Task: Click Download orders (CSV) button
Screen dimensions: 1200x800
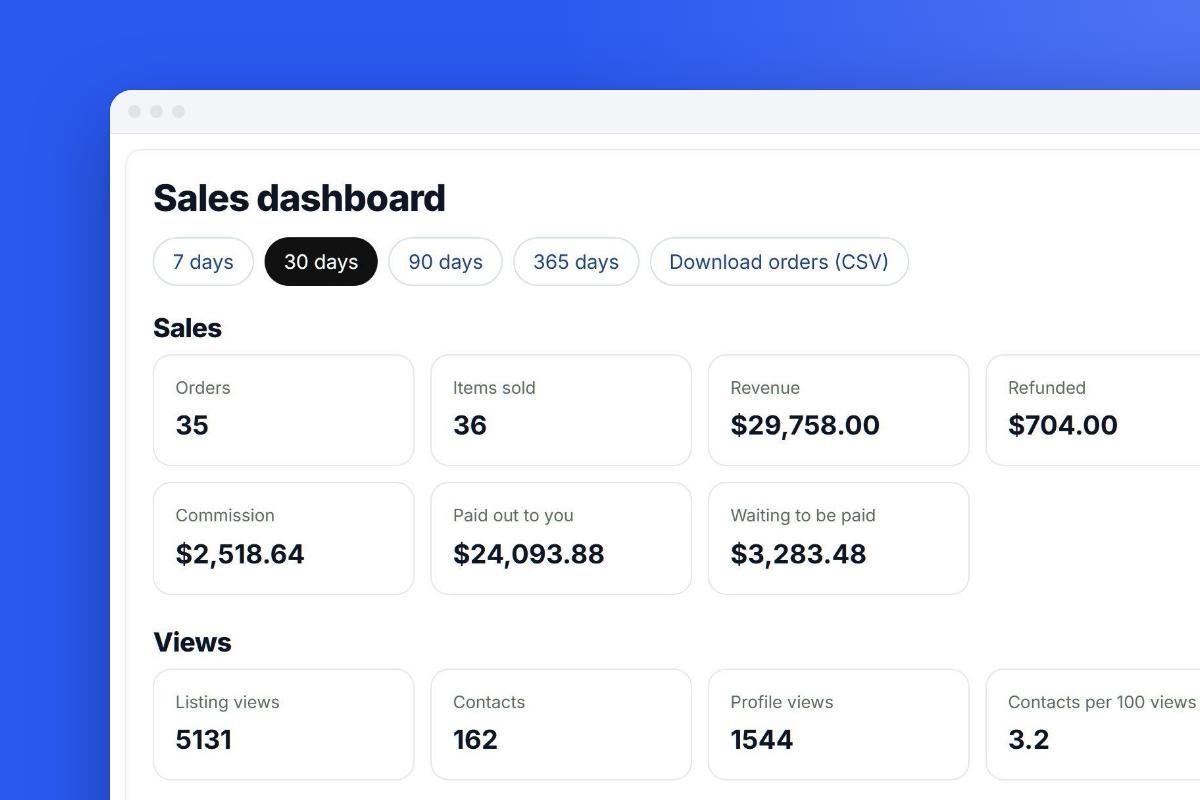Action: pyautogui.click(x=779, y=262)
